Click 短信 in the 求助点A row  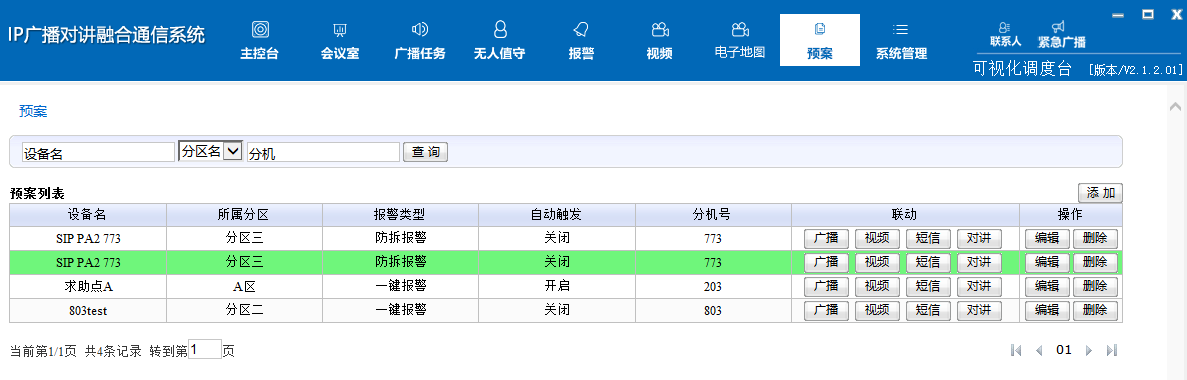(x=928, y=286)
